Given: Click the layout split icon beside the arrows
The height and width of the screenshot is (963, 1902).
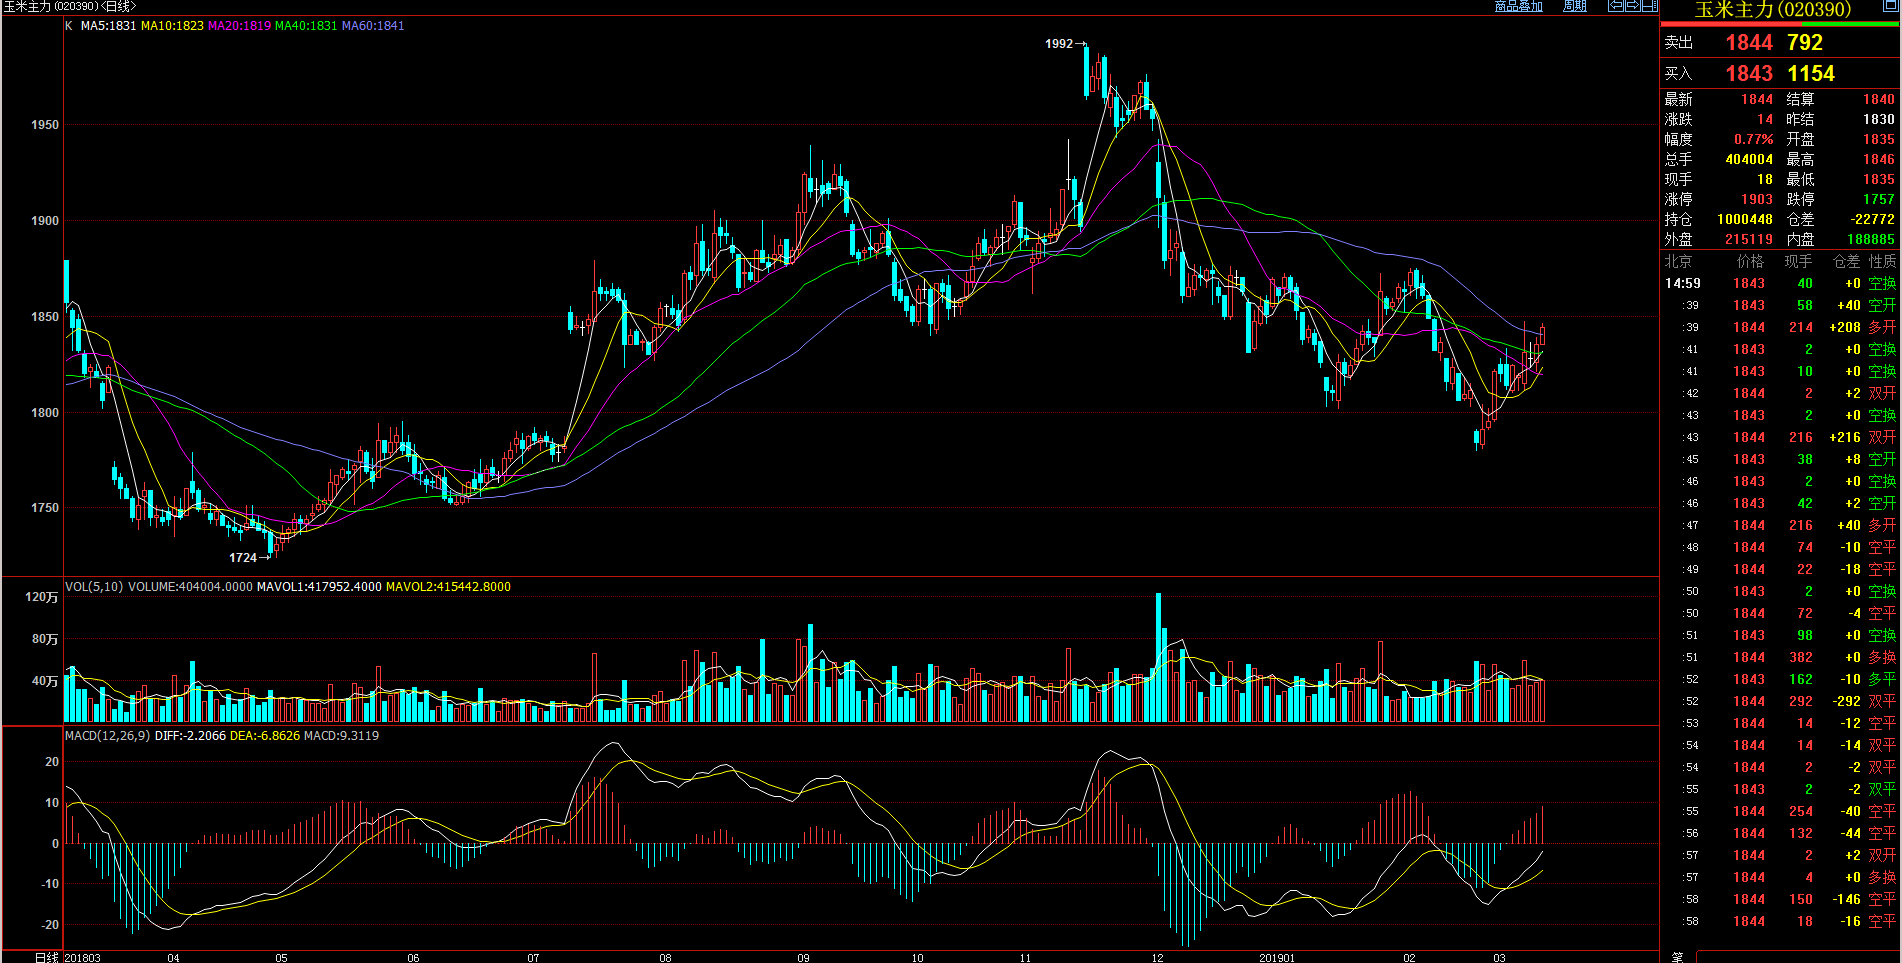Looking at the screenshot, I should pyautogui.click(x=1650, y=6).
